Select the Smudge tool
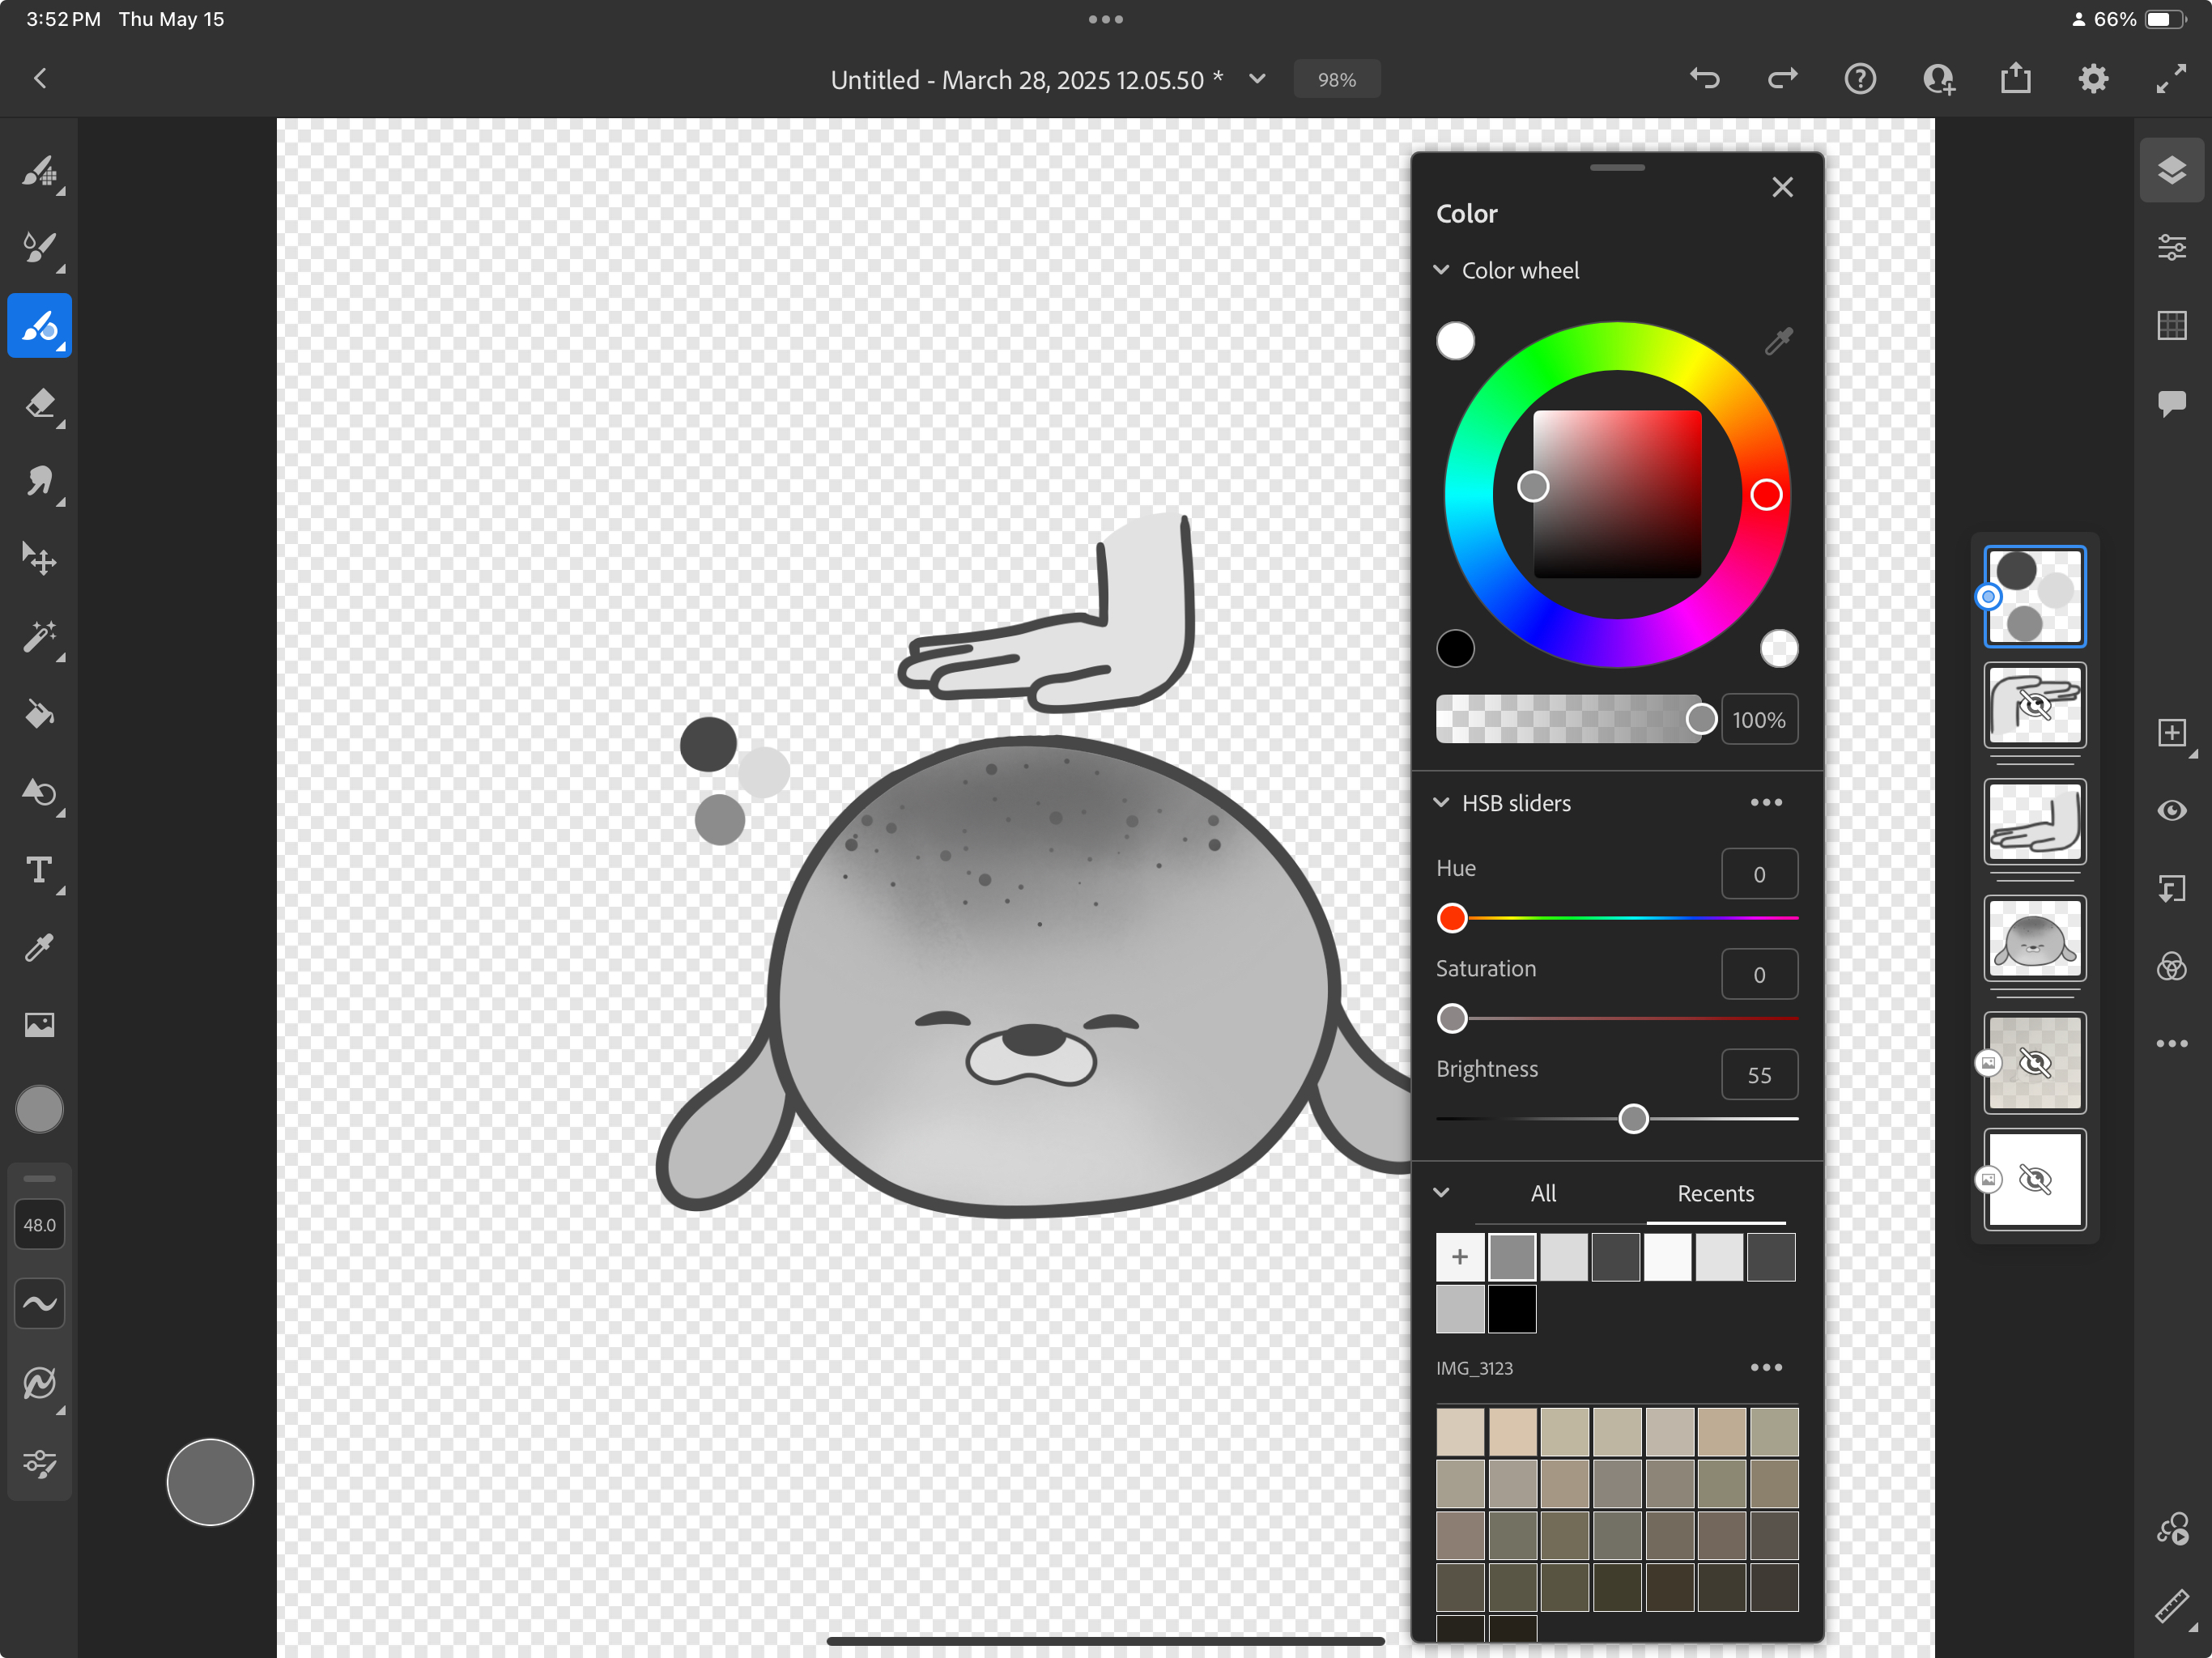Viewport: 2212px width, 1658px height. tap(40, 482)
